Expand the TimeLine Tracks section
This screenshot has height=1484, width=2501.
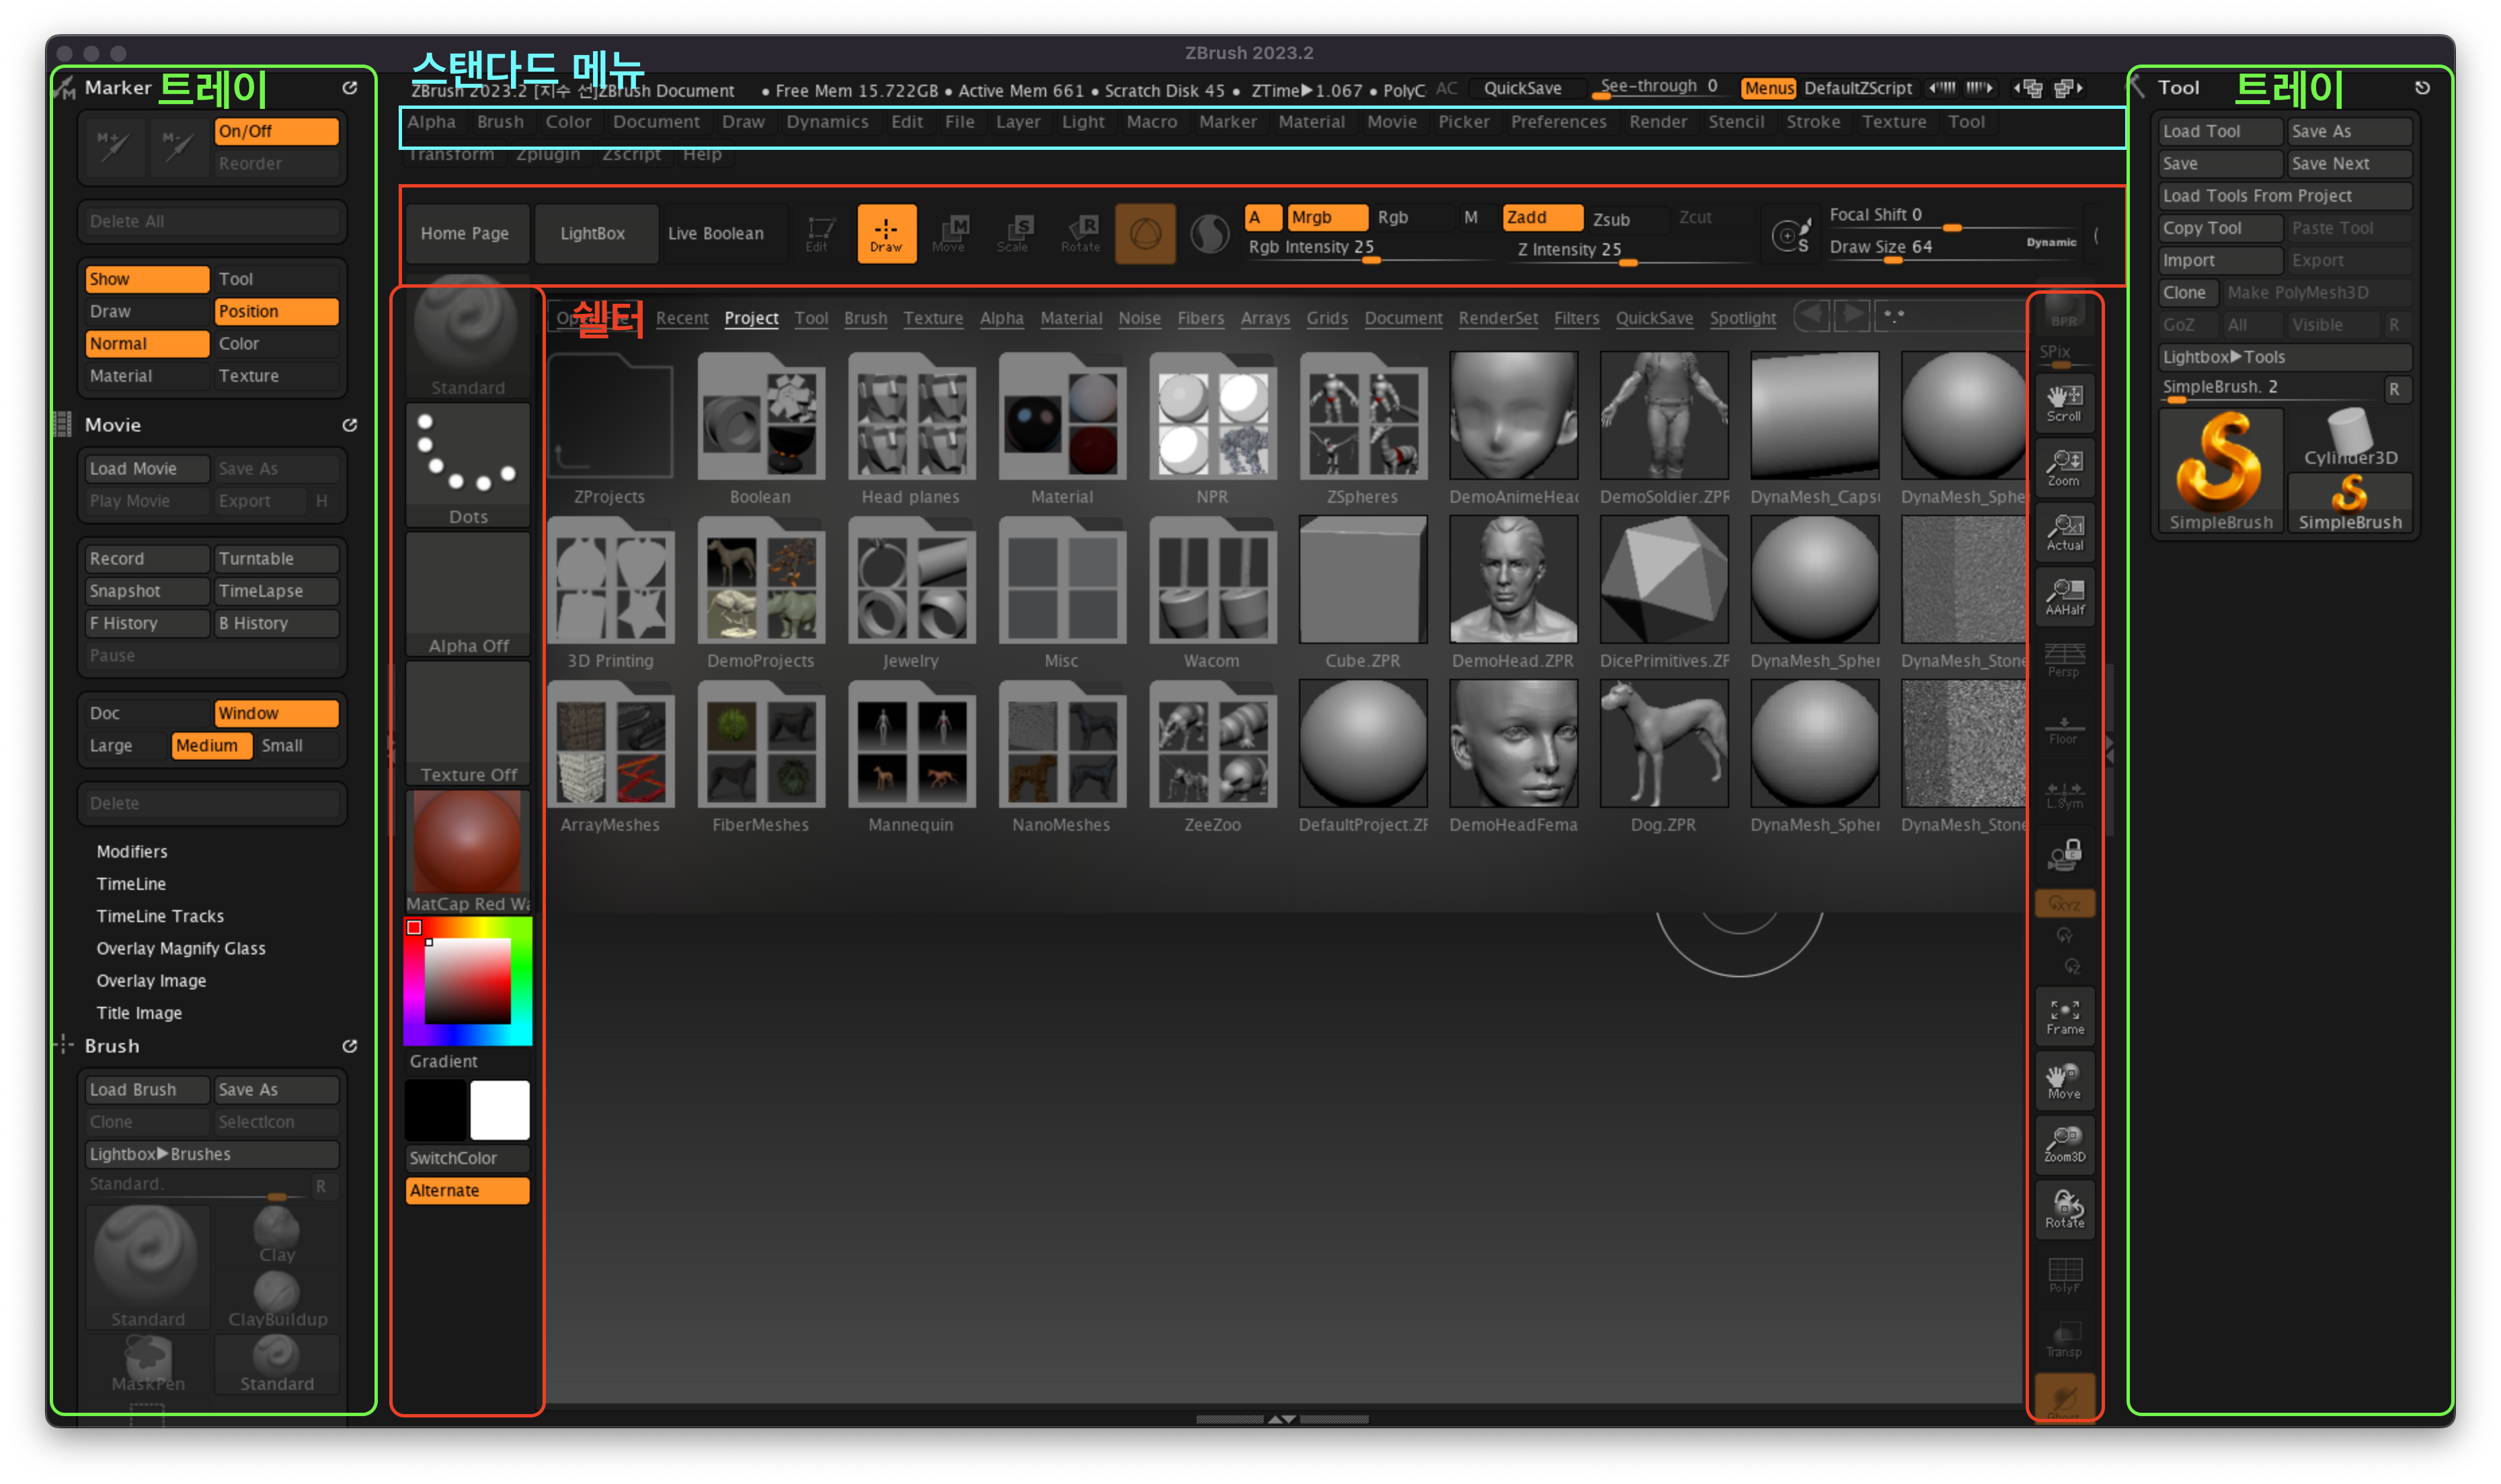pyautogui.click(x=160, y=916)
